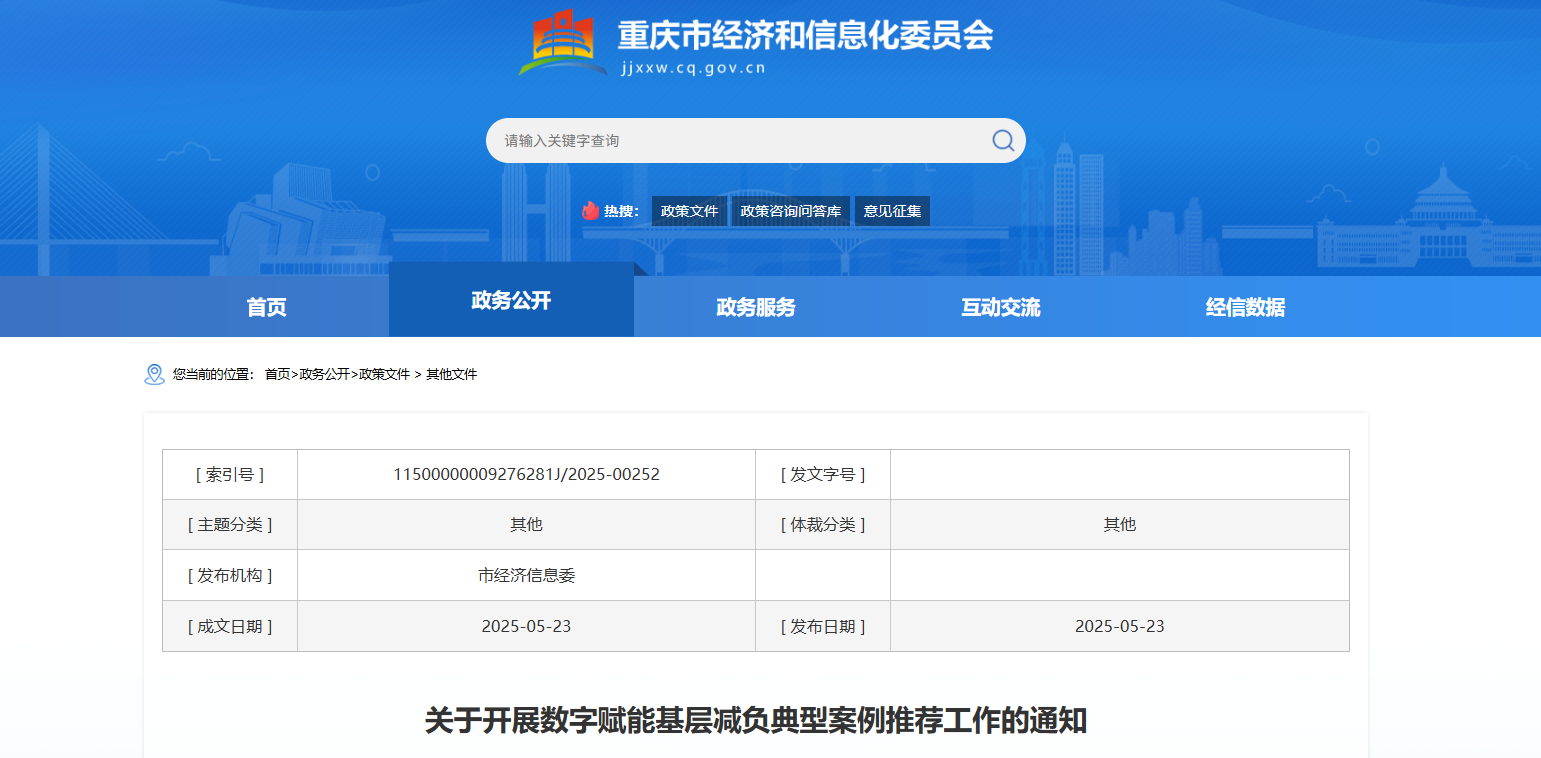Click the magnifier search icon
The width and height of the screenshot is (1541, 758).
pos(1002,140)
